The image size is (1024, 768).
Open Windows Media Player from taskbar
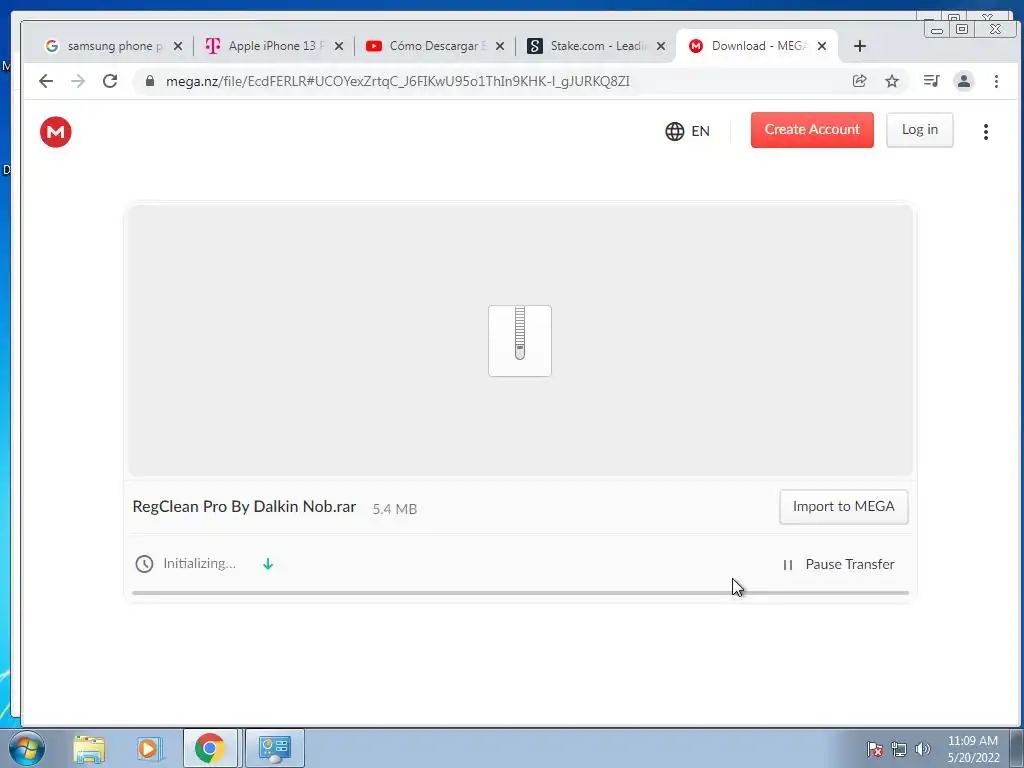coord(149,748)
